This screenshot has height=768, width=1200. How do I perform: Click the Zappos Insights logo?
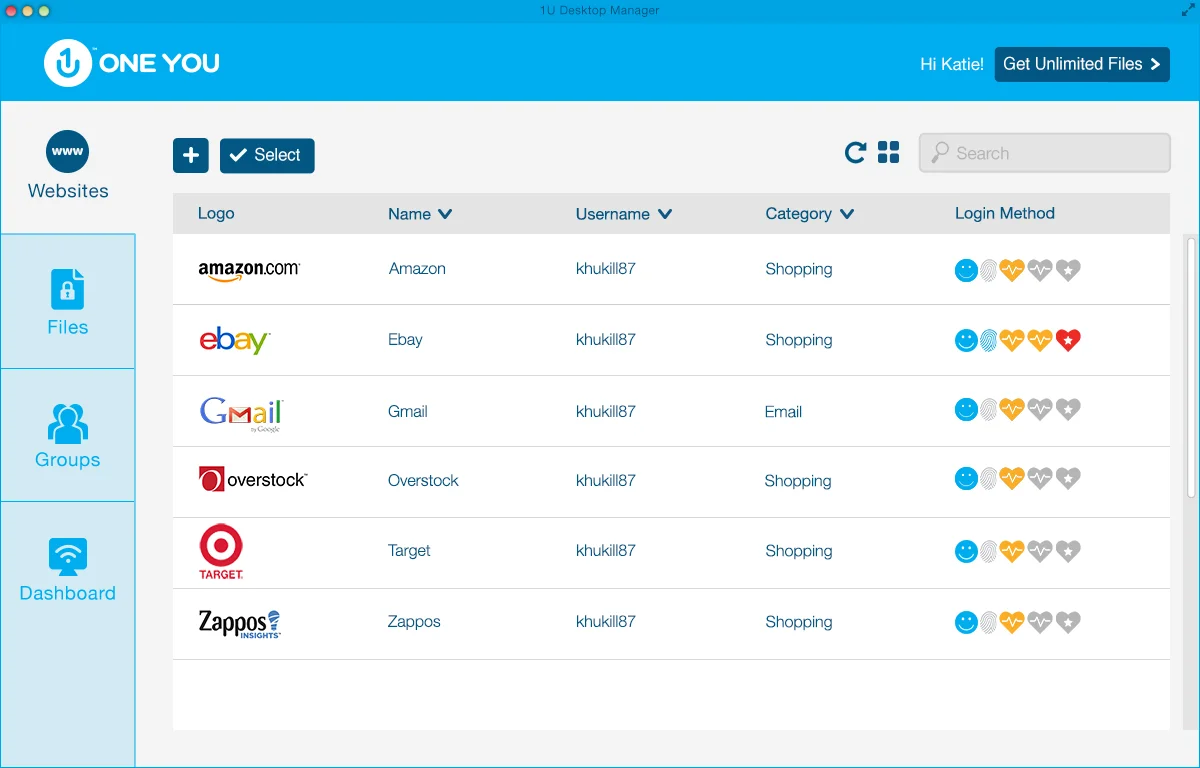[x=240, y=623]
